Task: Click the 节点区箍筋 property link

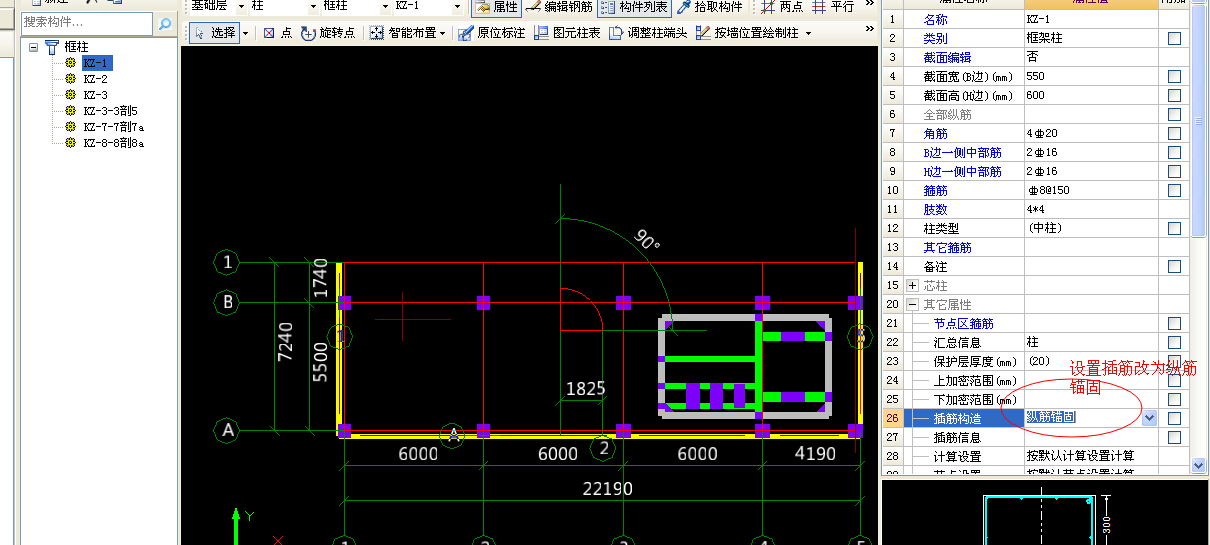Action: 963,324
